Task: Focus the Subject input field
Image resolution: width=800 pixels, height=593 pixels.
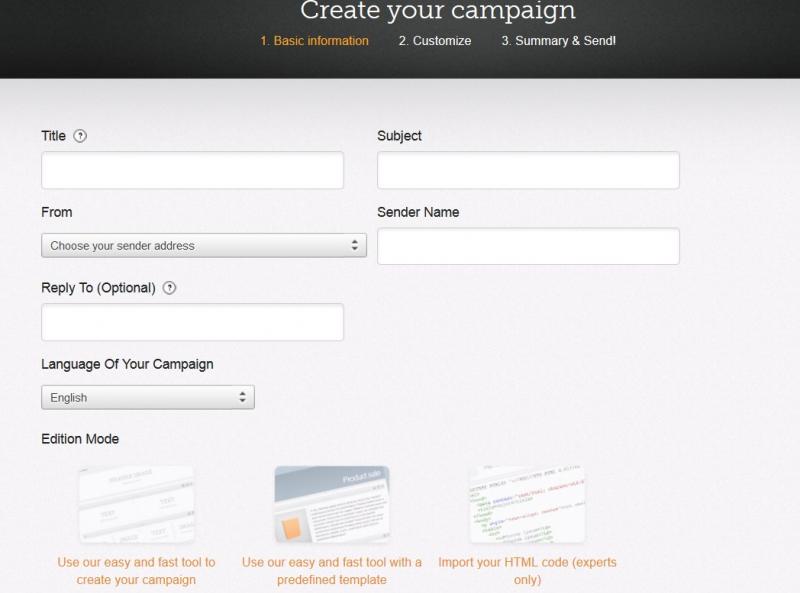Action: pyautogui.click(x=528, y=170)
